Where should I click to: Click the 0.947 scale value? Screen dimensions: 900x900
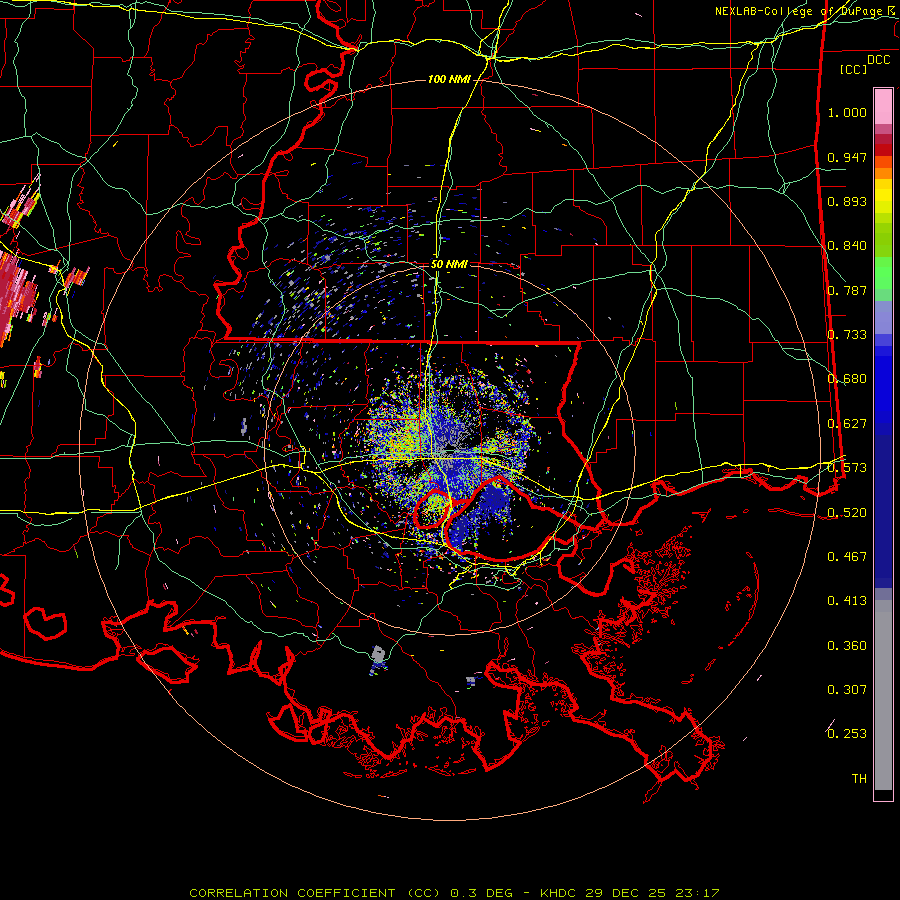[847, 157]
